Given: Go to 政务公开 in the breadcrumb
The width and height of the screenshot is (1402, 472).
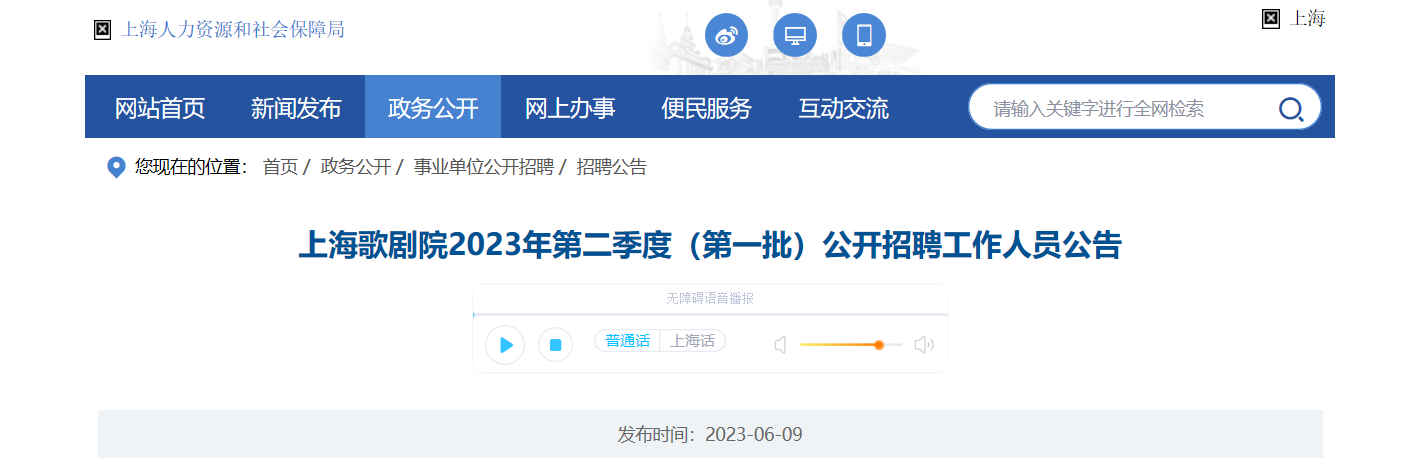Looking at the screenshot, I should [355, 167].
